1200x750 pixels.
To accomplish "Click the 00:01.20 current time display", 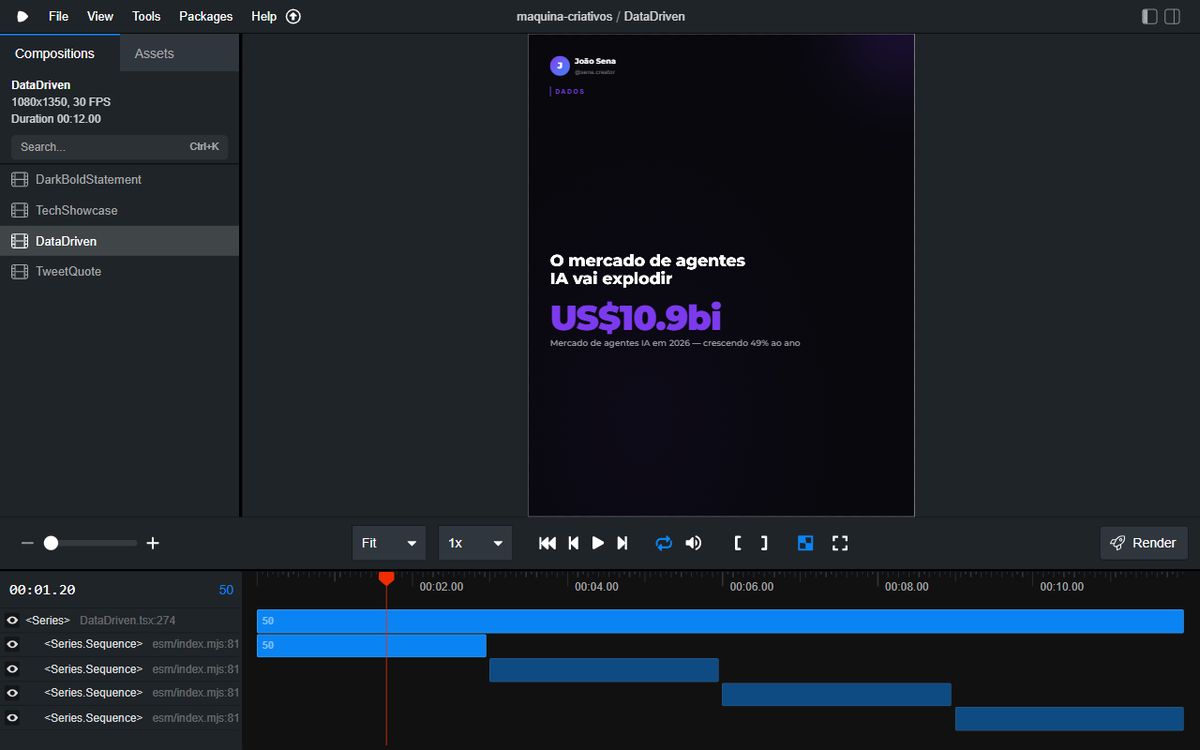I will click(42, 590).
